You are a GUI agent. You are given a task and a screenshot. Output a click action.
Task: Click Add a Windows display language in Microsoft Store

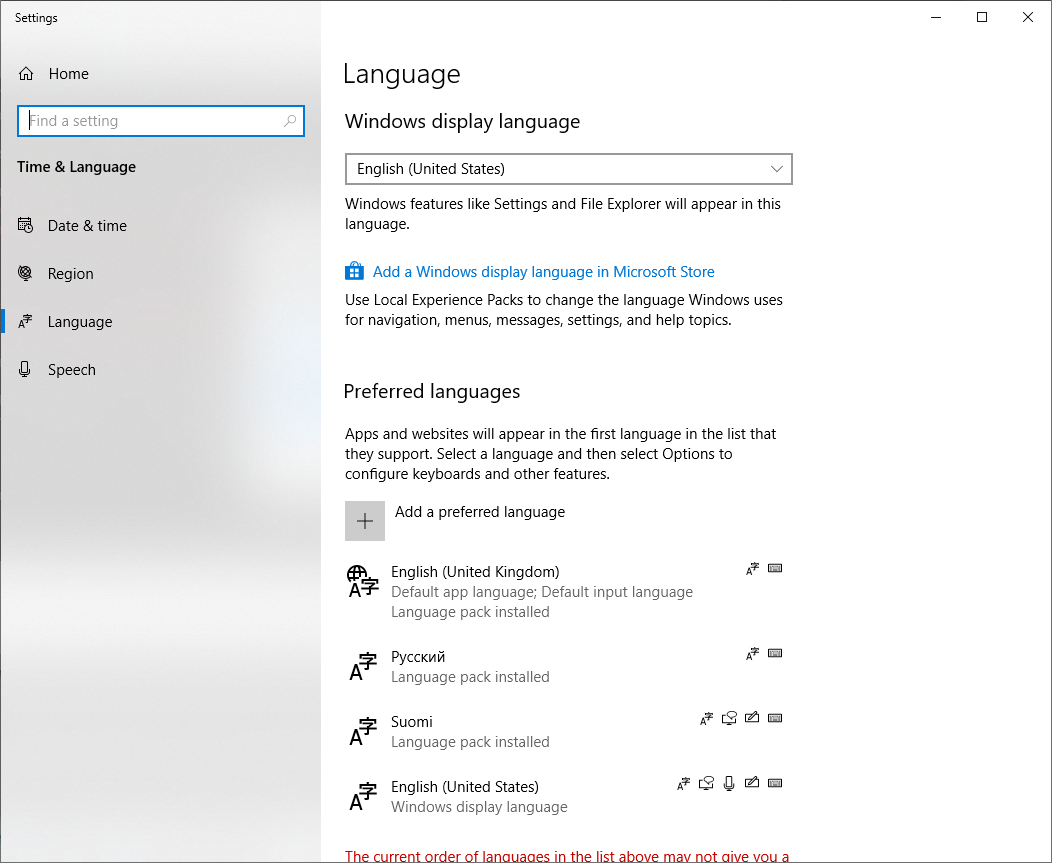click(x=543, y=271)
